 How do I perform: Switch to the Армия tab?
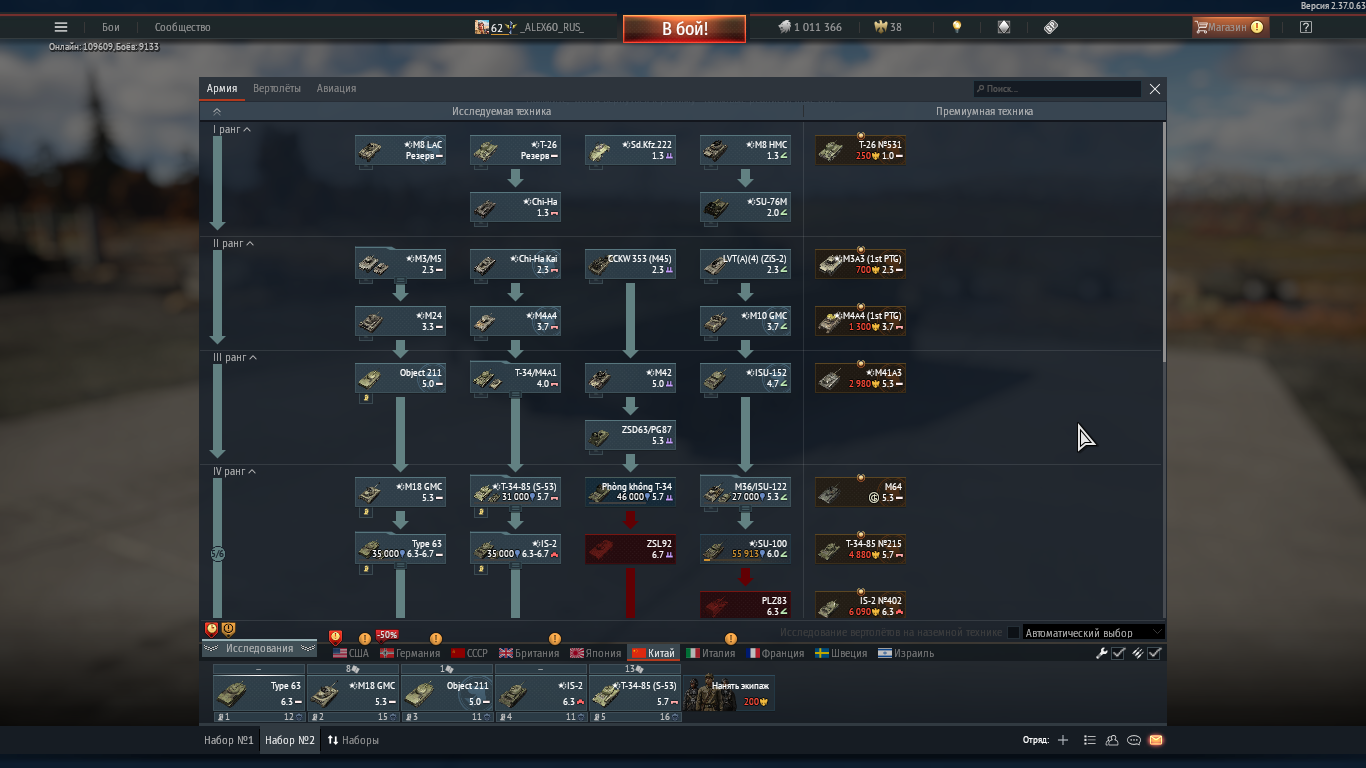coord(222,88)
